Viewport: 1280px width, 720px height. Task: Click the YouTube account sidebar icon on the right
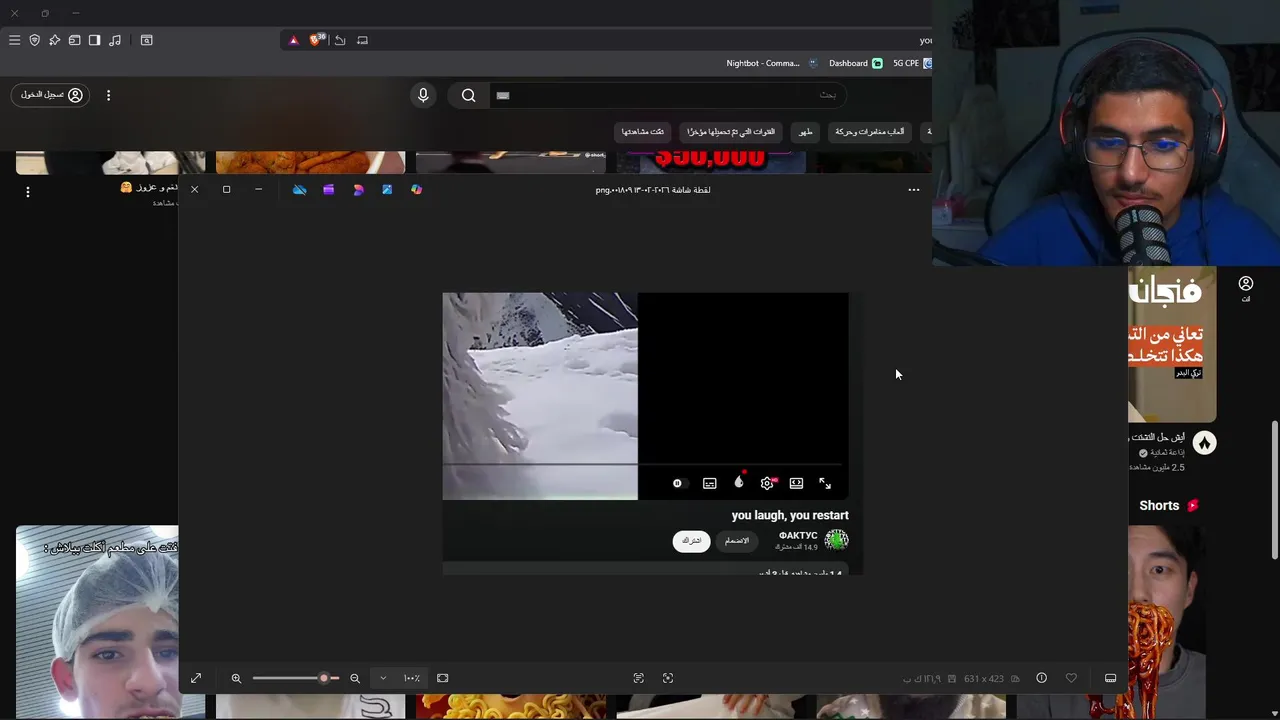1246,289
